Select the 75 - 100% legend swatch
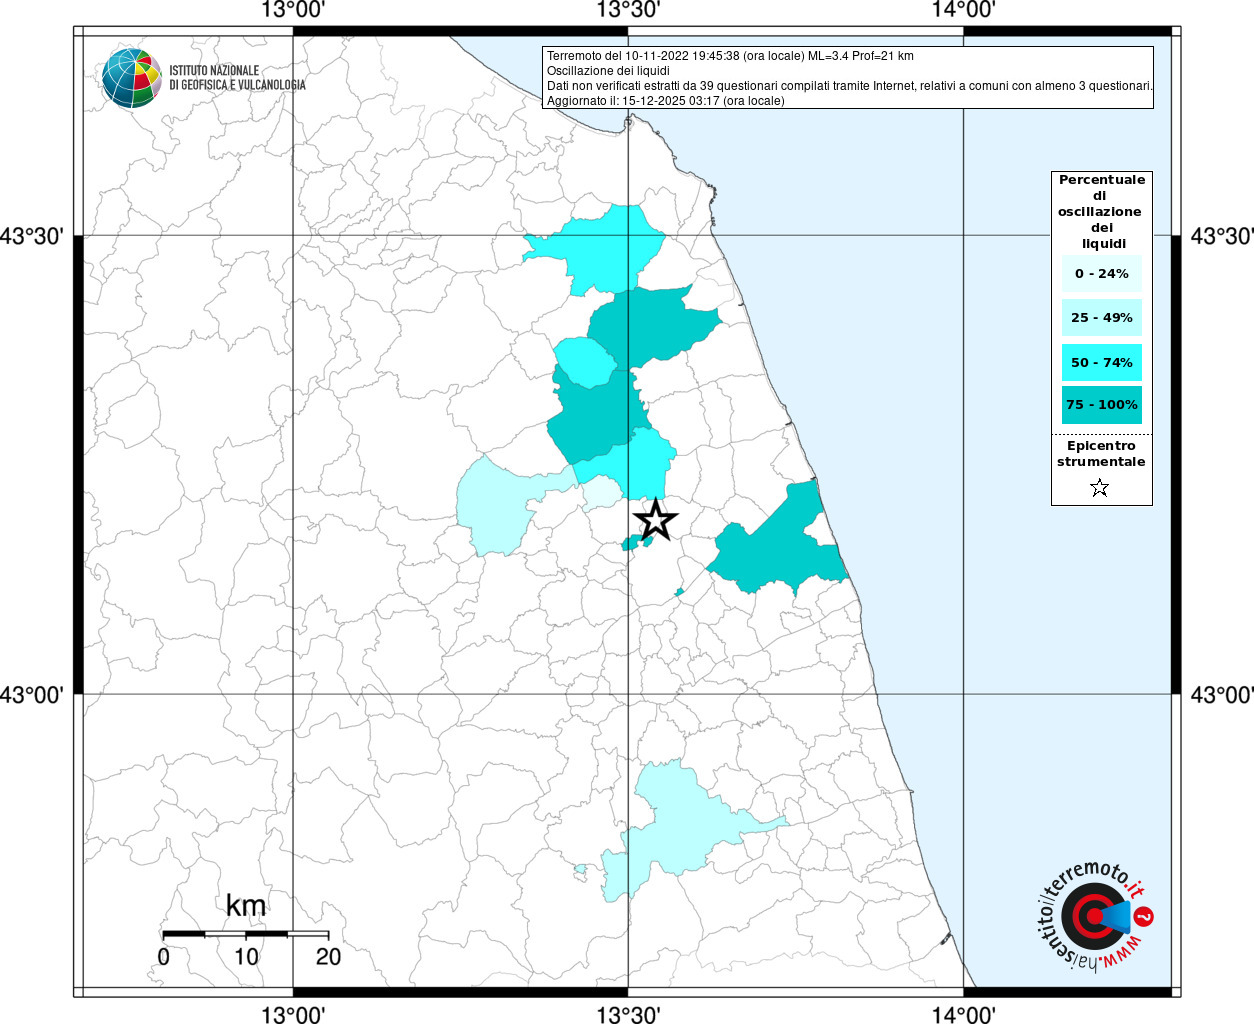 [1101, 405]
